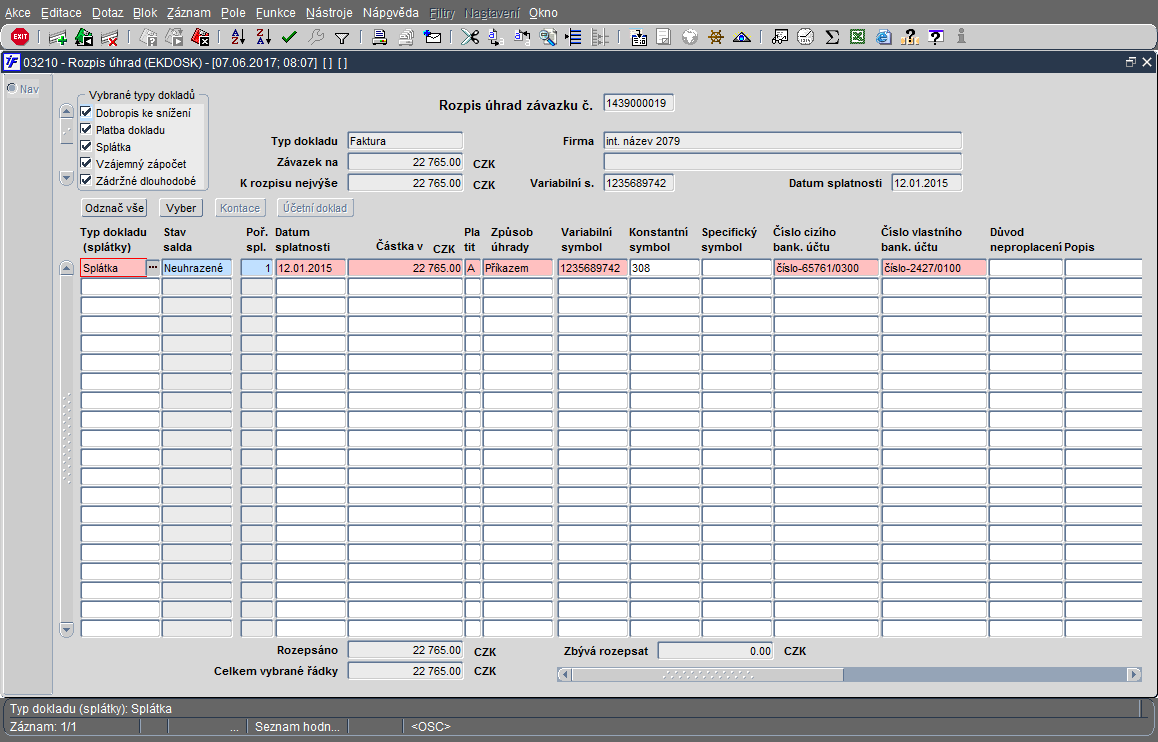Open the funnel filter icon
This screenshot has height=742, width=1158.
coord(341,37)
